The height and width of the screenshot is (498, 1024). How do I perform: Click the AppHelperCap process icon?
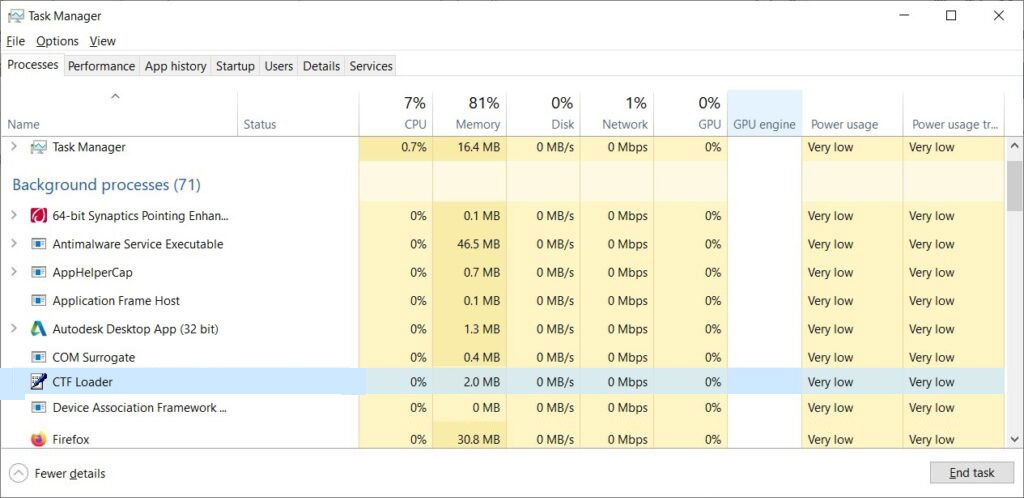(x=39, y=272)
